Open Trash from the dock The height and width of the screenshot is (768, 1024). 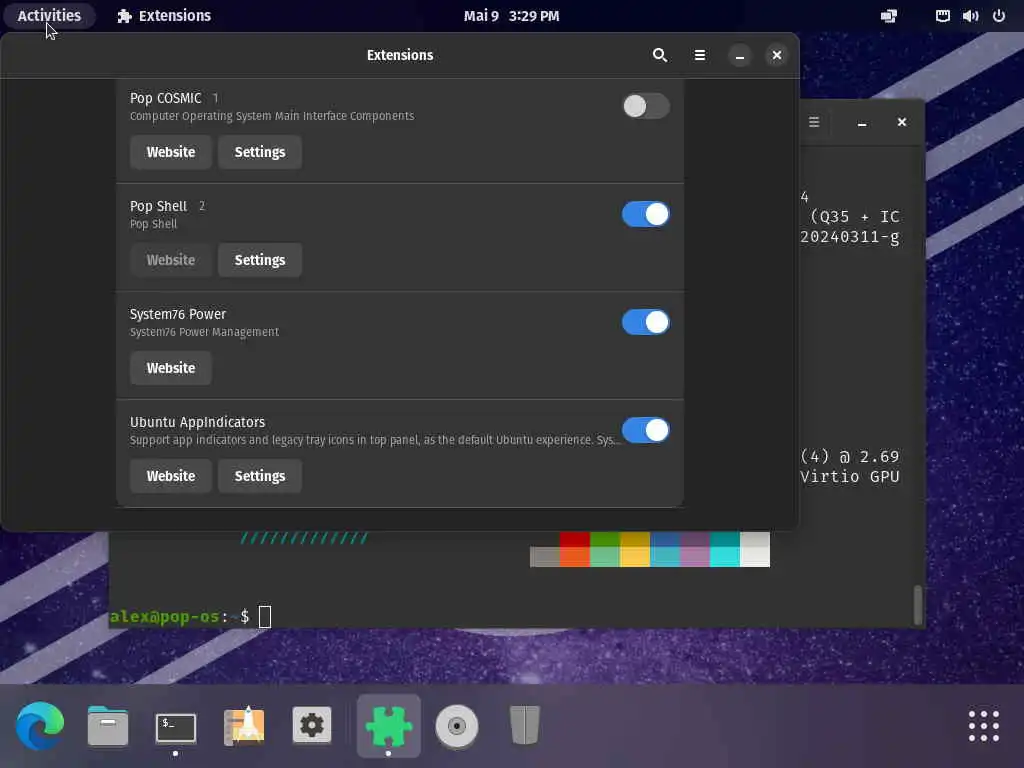point(524,726)
